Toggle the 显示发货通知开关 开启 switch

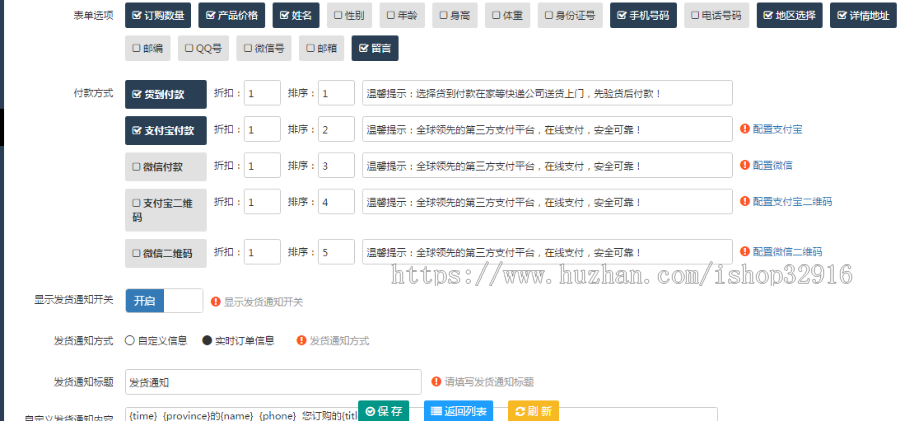pyautogui.click(x=164, y=300)
